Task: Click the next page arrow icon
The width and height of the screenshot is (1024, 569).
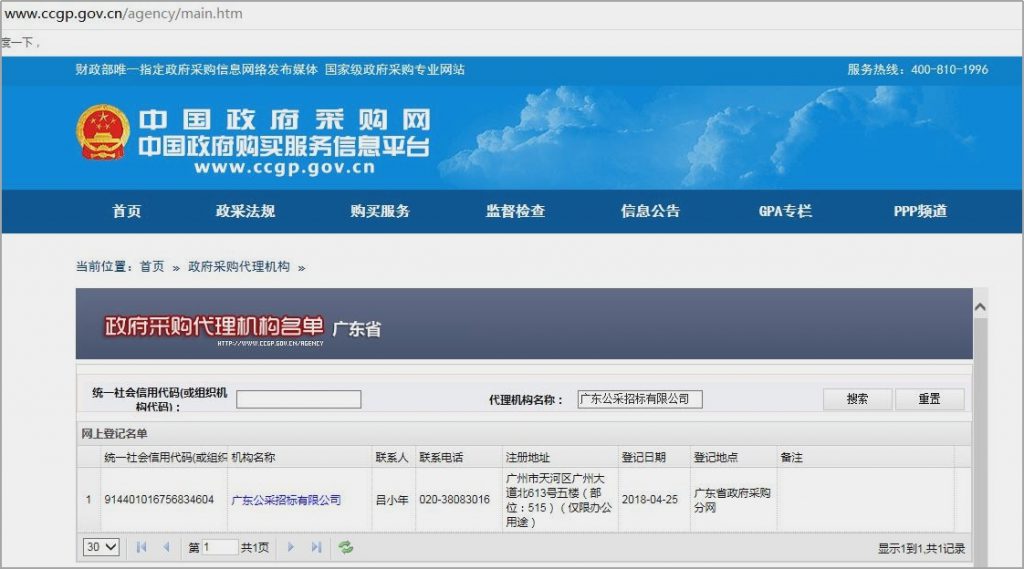Action: coord(291,547)
